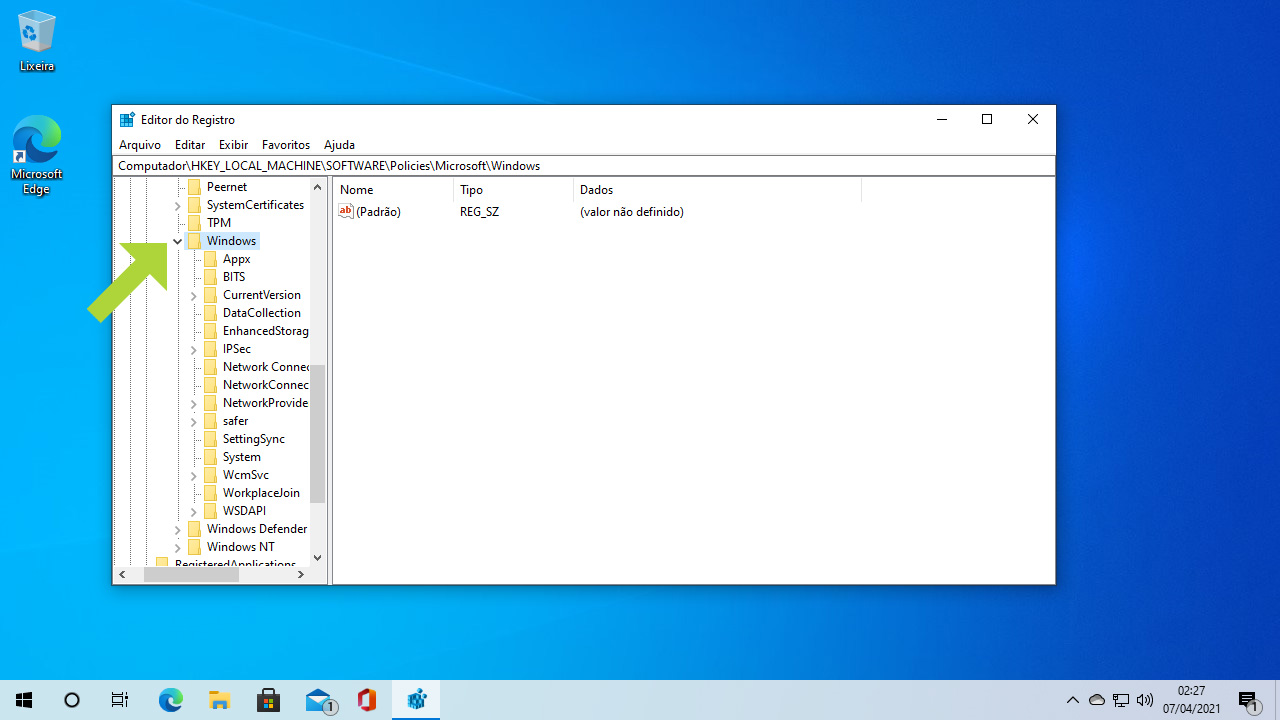Open the Exibir menu

pos(233,145)
